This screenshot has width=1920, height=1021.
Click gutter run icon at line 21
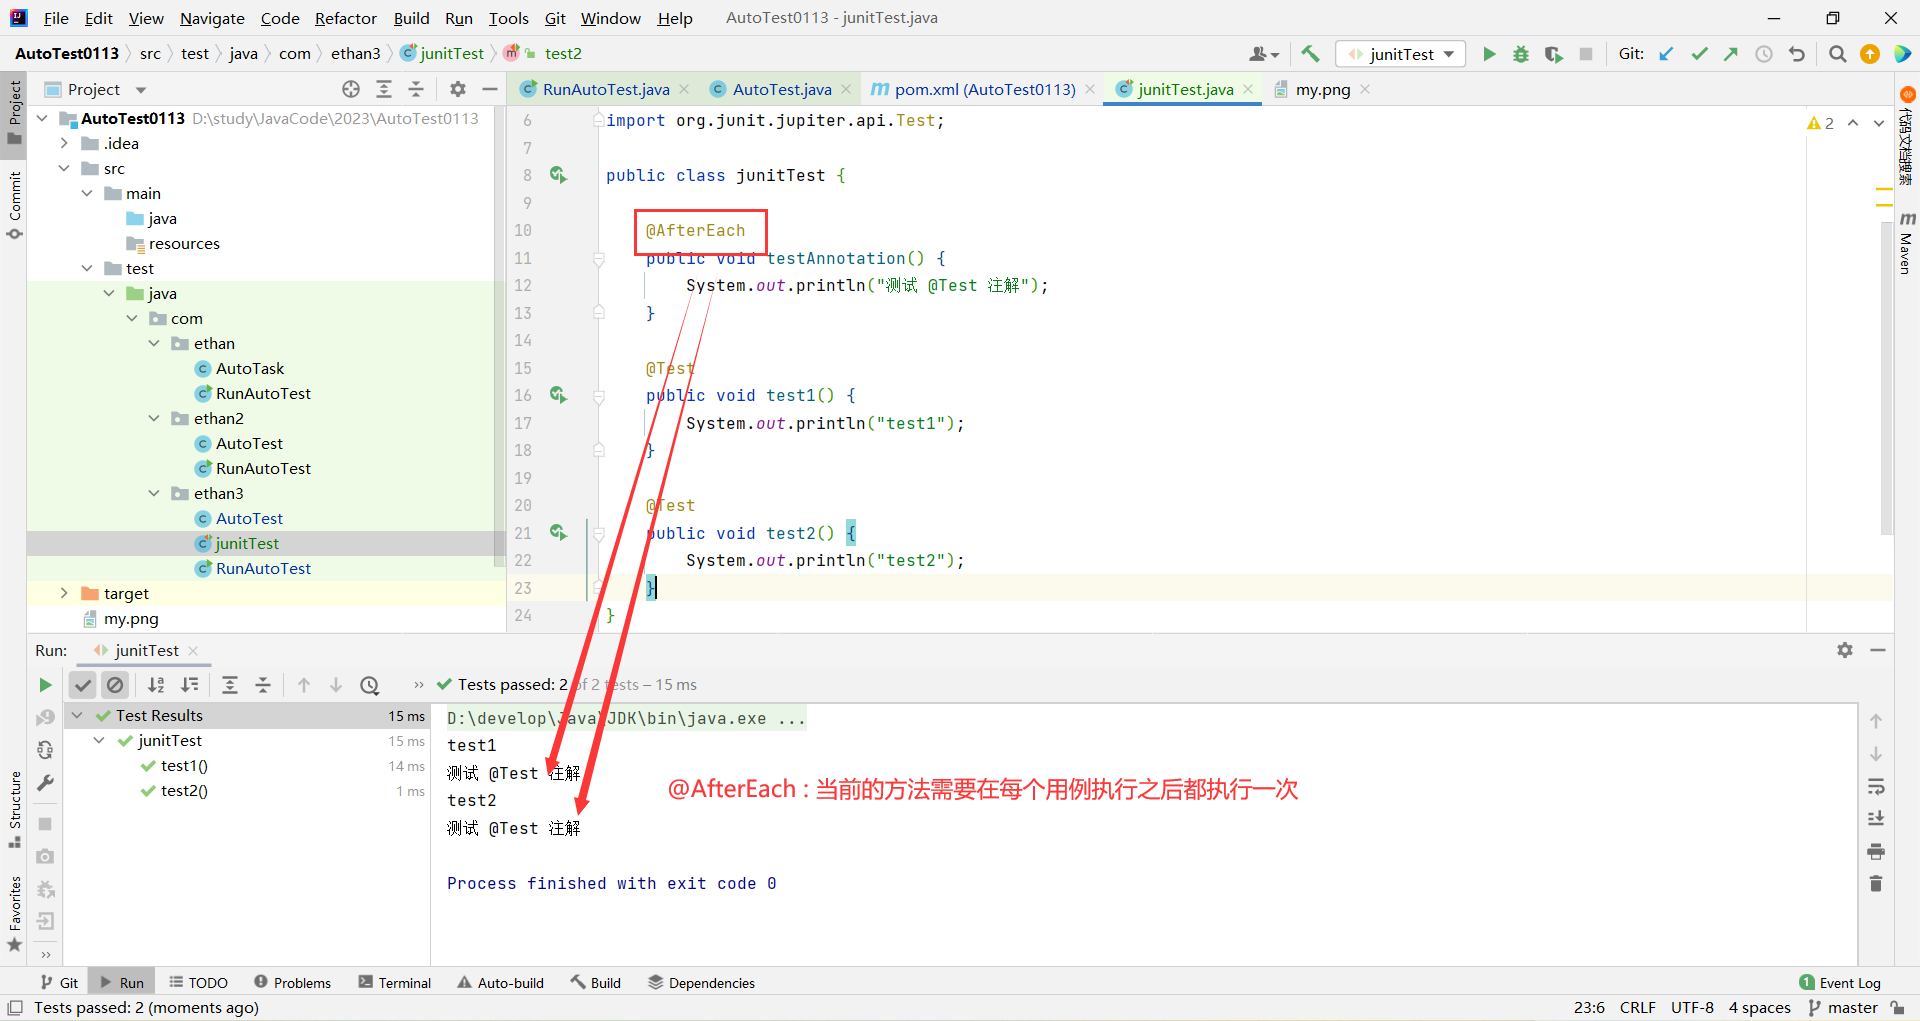(558, 533)
